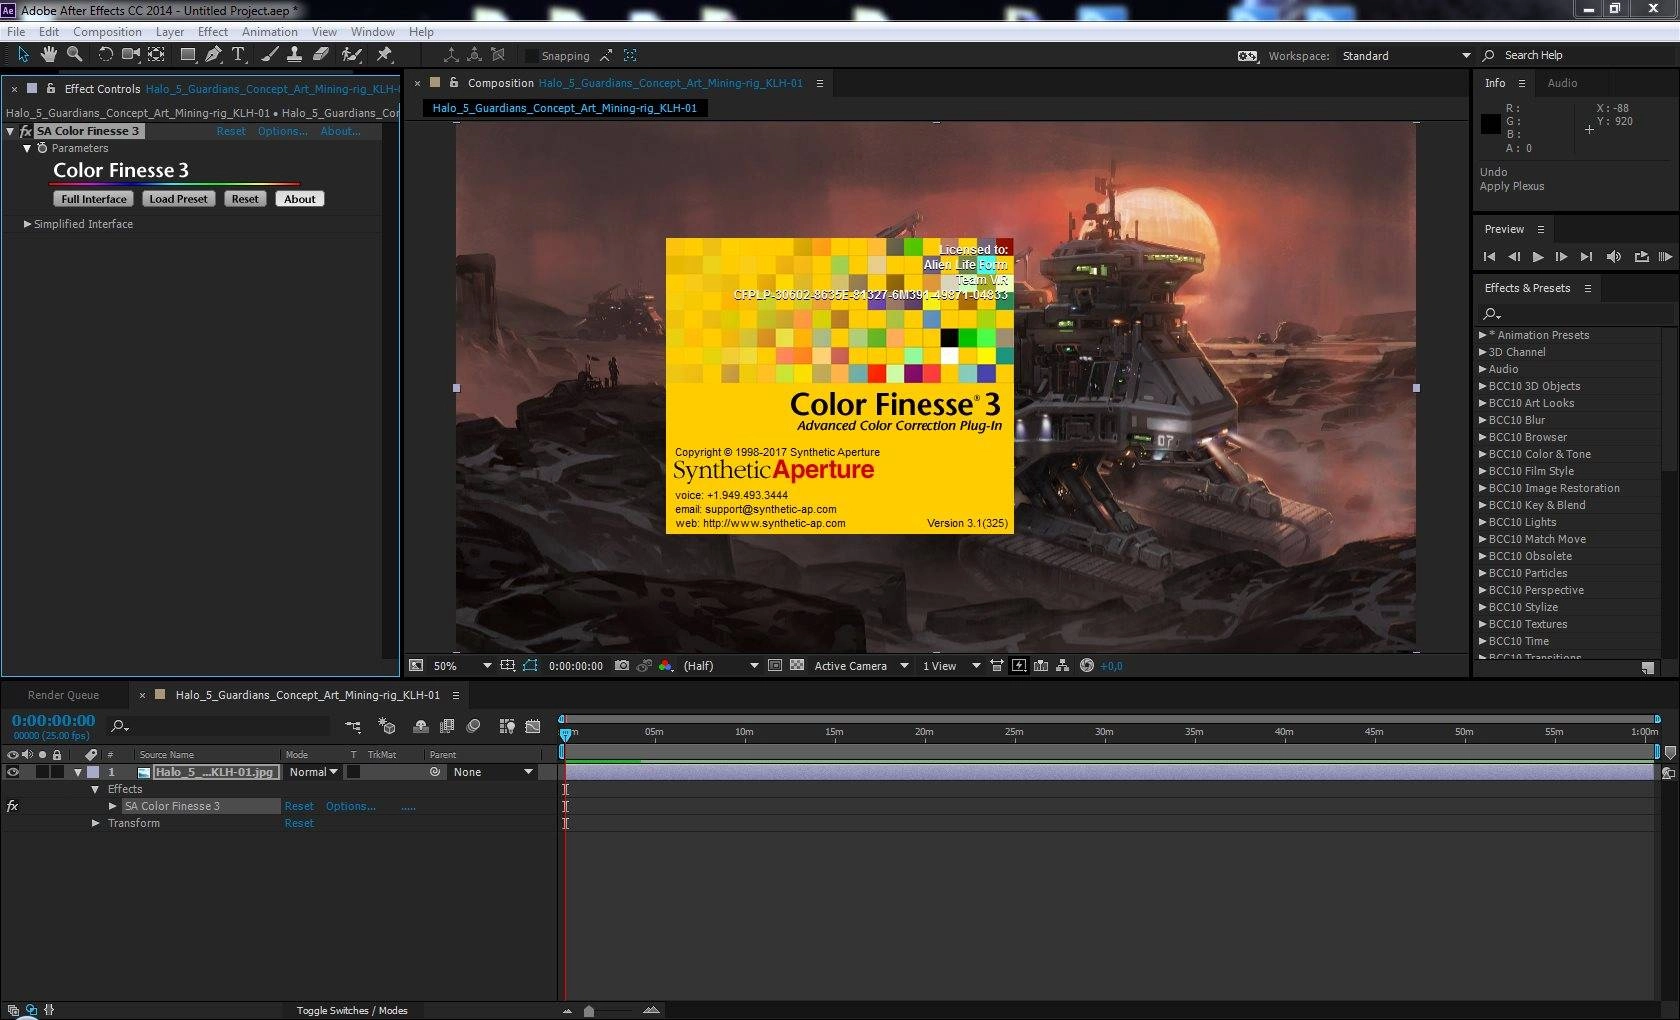Image resolution: width=1680 pixels, height=1020 pixels.
Task: Select the Hand tool
Action: tap(49, 55)
